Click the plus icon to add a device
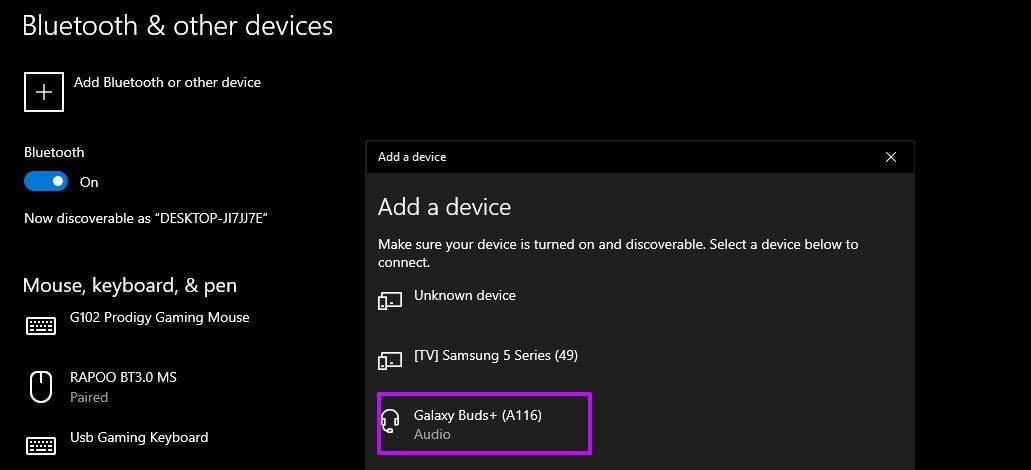Viewport: 1031px width, 470px height. (44, 92)
